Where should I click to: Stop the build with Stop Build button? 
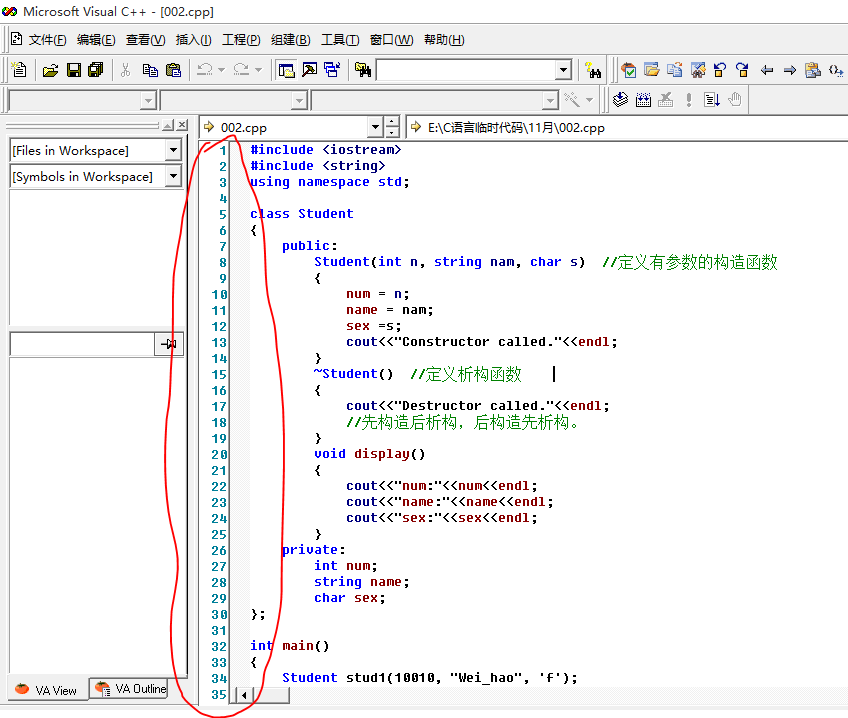pos(664,100)
